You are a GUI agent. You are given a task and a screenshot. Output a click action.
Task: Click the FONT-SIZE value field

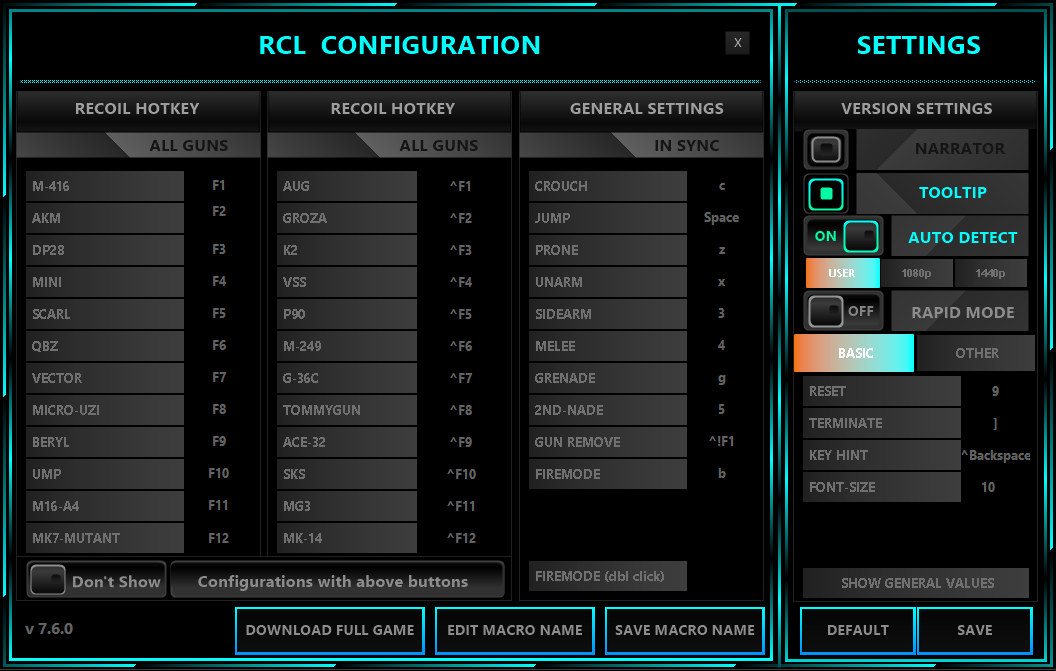[x=987, y=487]
